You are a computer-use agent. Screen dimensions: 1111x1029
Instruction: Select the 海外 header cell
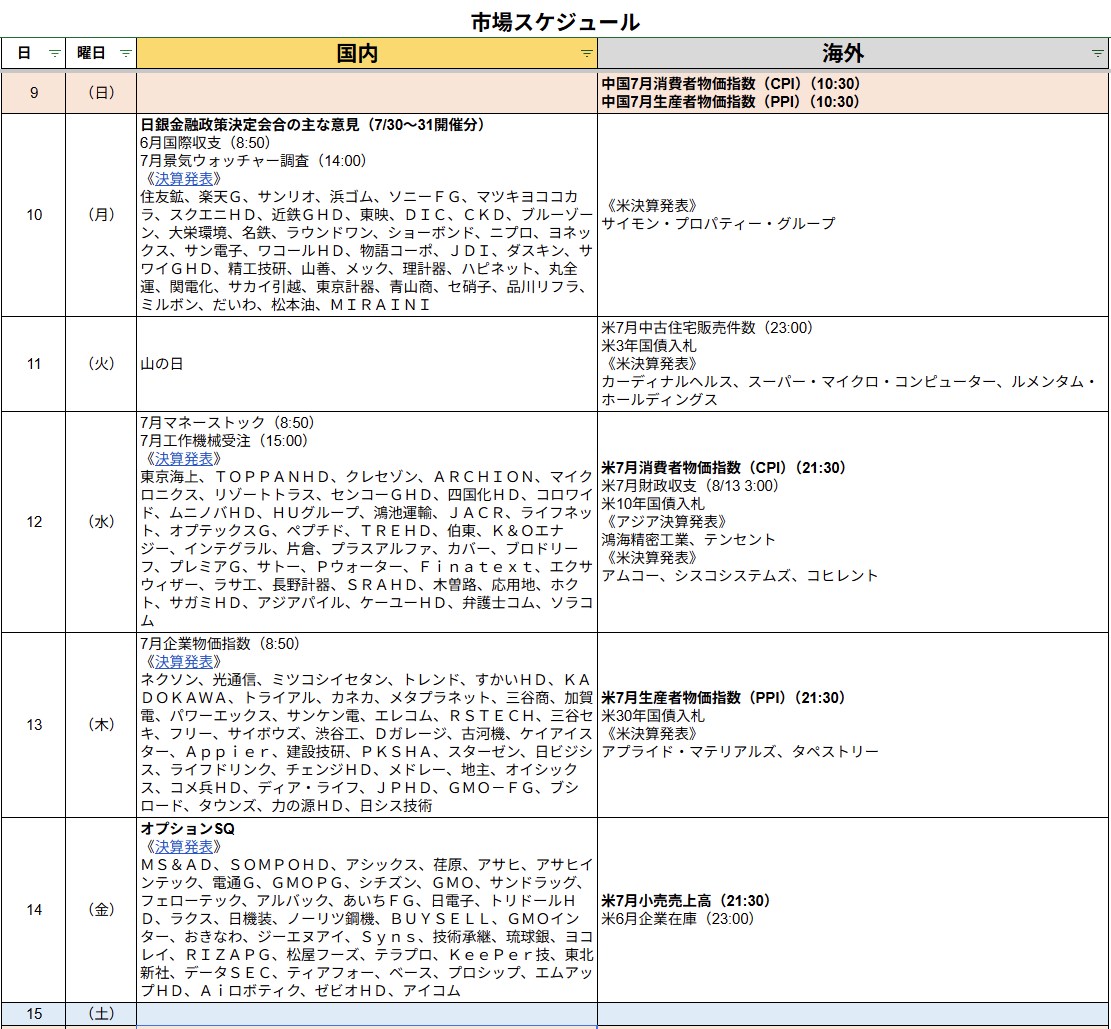click(853, 53)
